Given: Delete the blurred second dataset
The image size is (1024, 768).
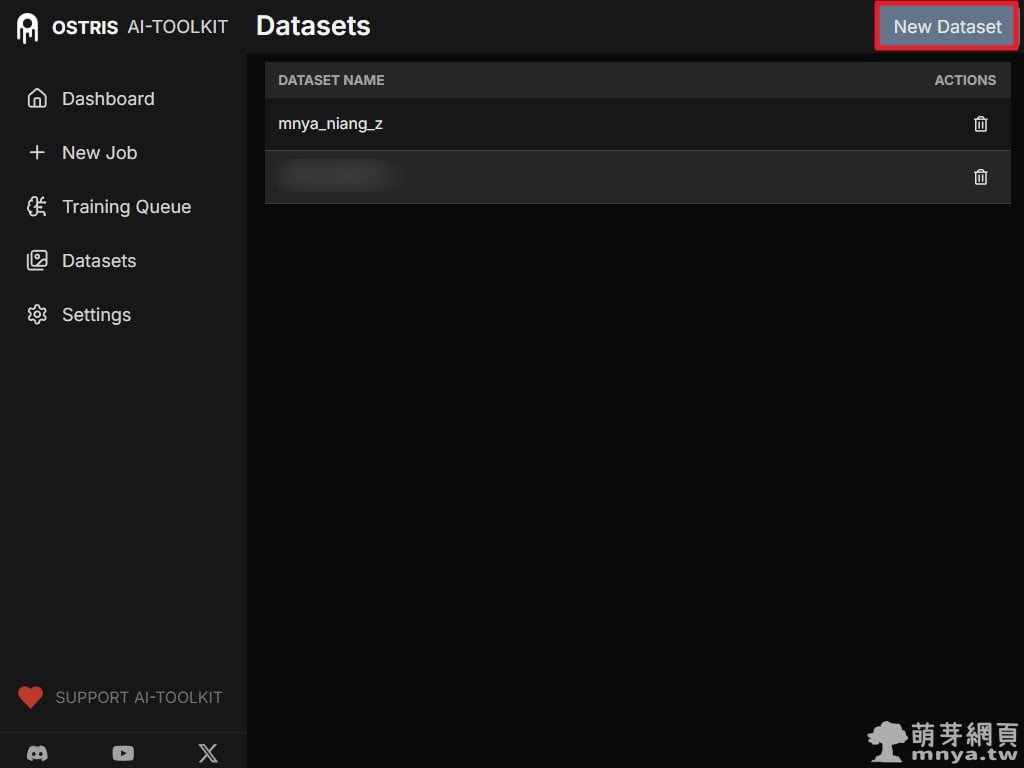Looking at the screenshot, I should tap(980, 177).
